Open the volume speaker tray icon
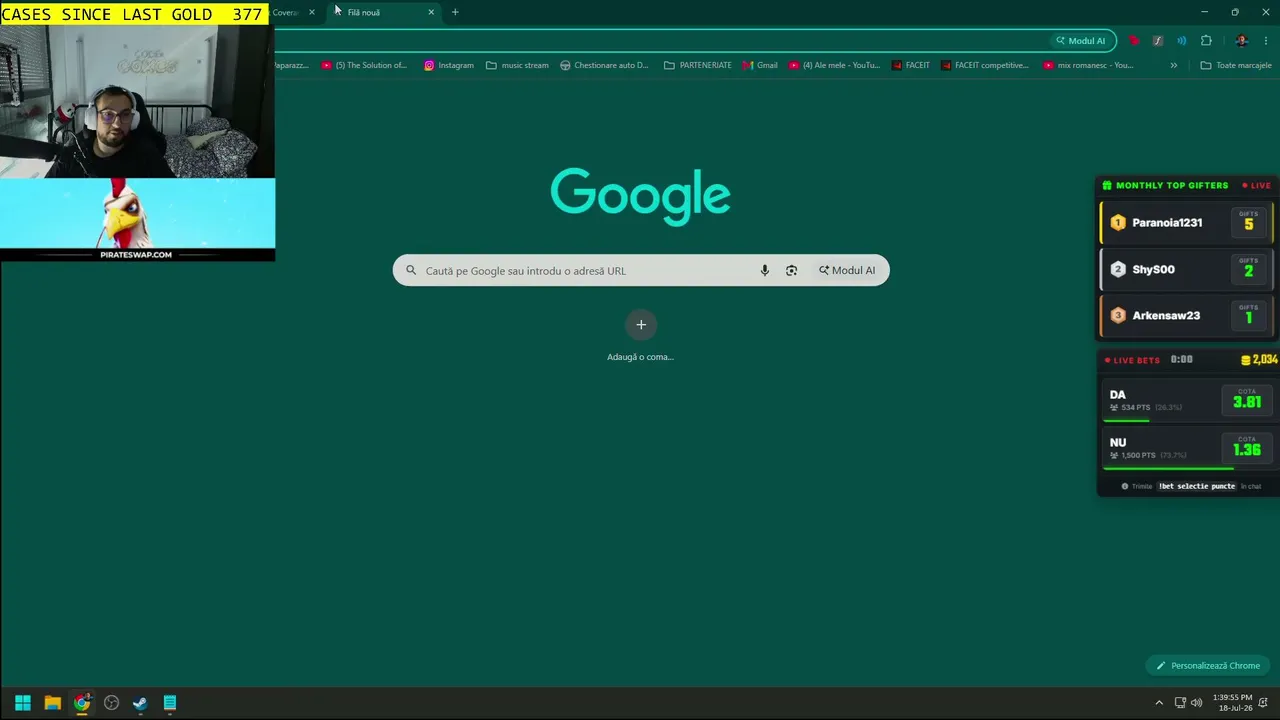The width and height of the screenshot is (1280, 720). coord(1197,703)
